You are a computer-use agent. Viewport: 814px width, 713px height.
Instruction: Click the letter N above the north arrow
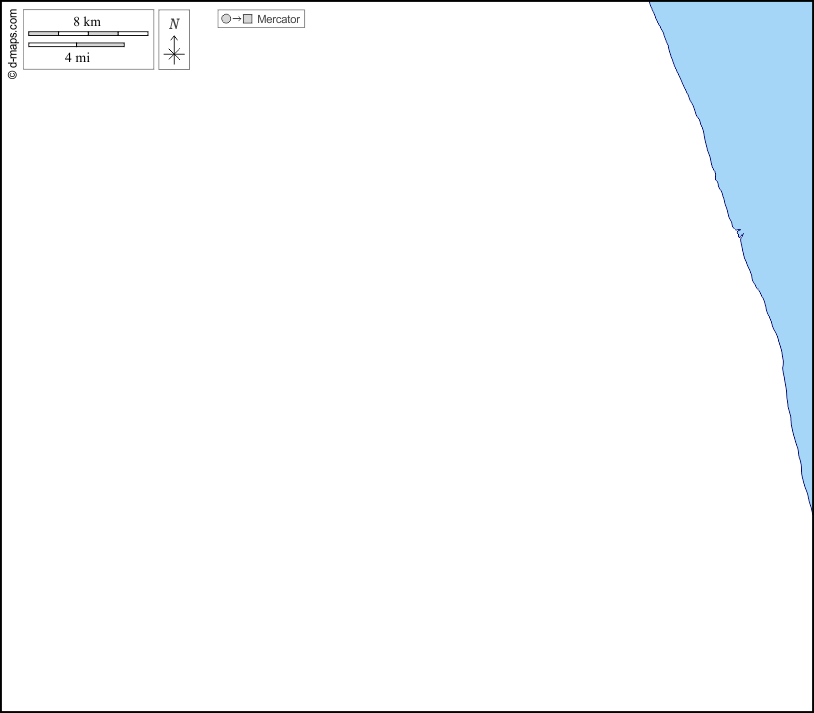174,24
